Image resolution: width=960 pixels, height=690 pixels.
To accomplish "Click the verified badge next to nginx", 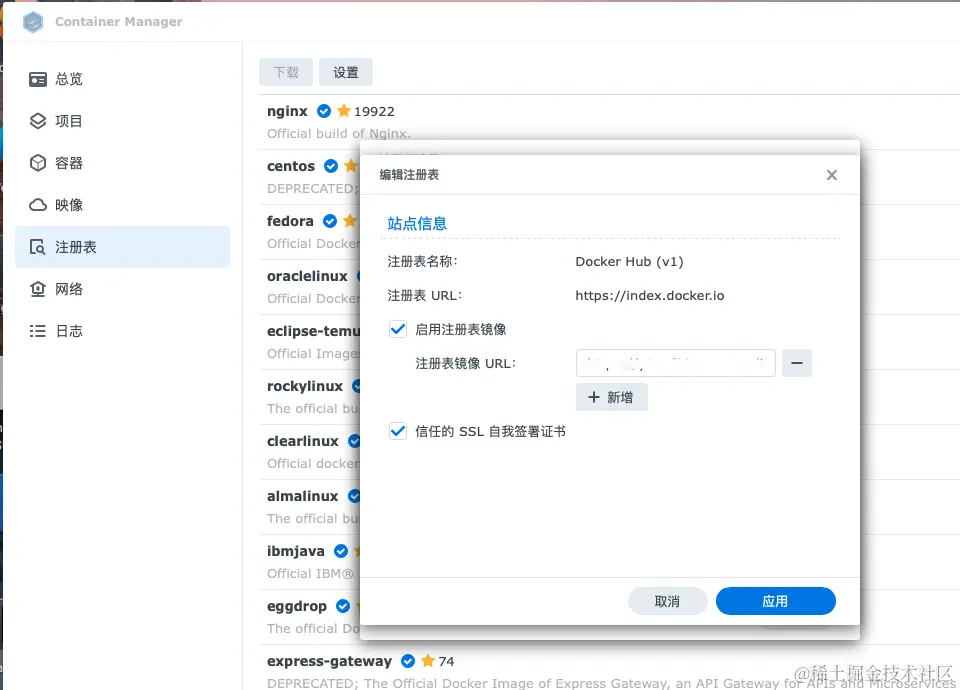I will [x=324, y=111].
